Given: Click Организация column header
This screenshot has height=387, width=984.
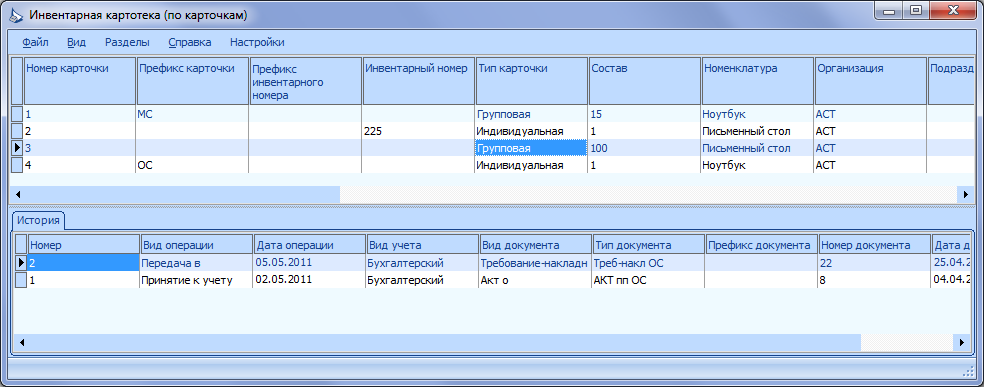Looking at the screenshot, I should [x=870, y=81].
